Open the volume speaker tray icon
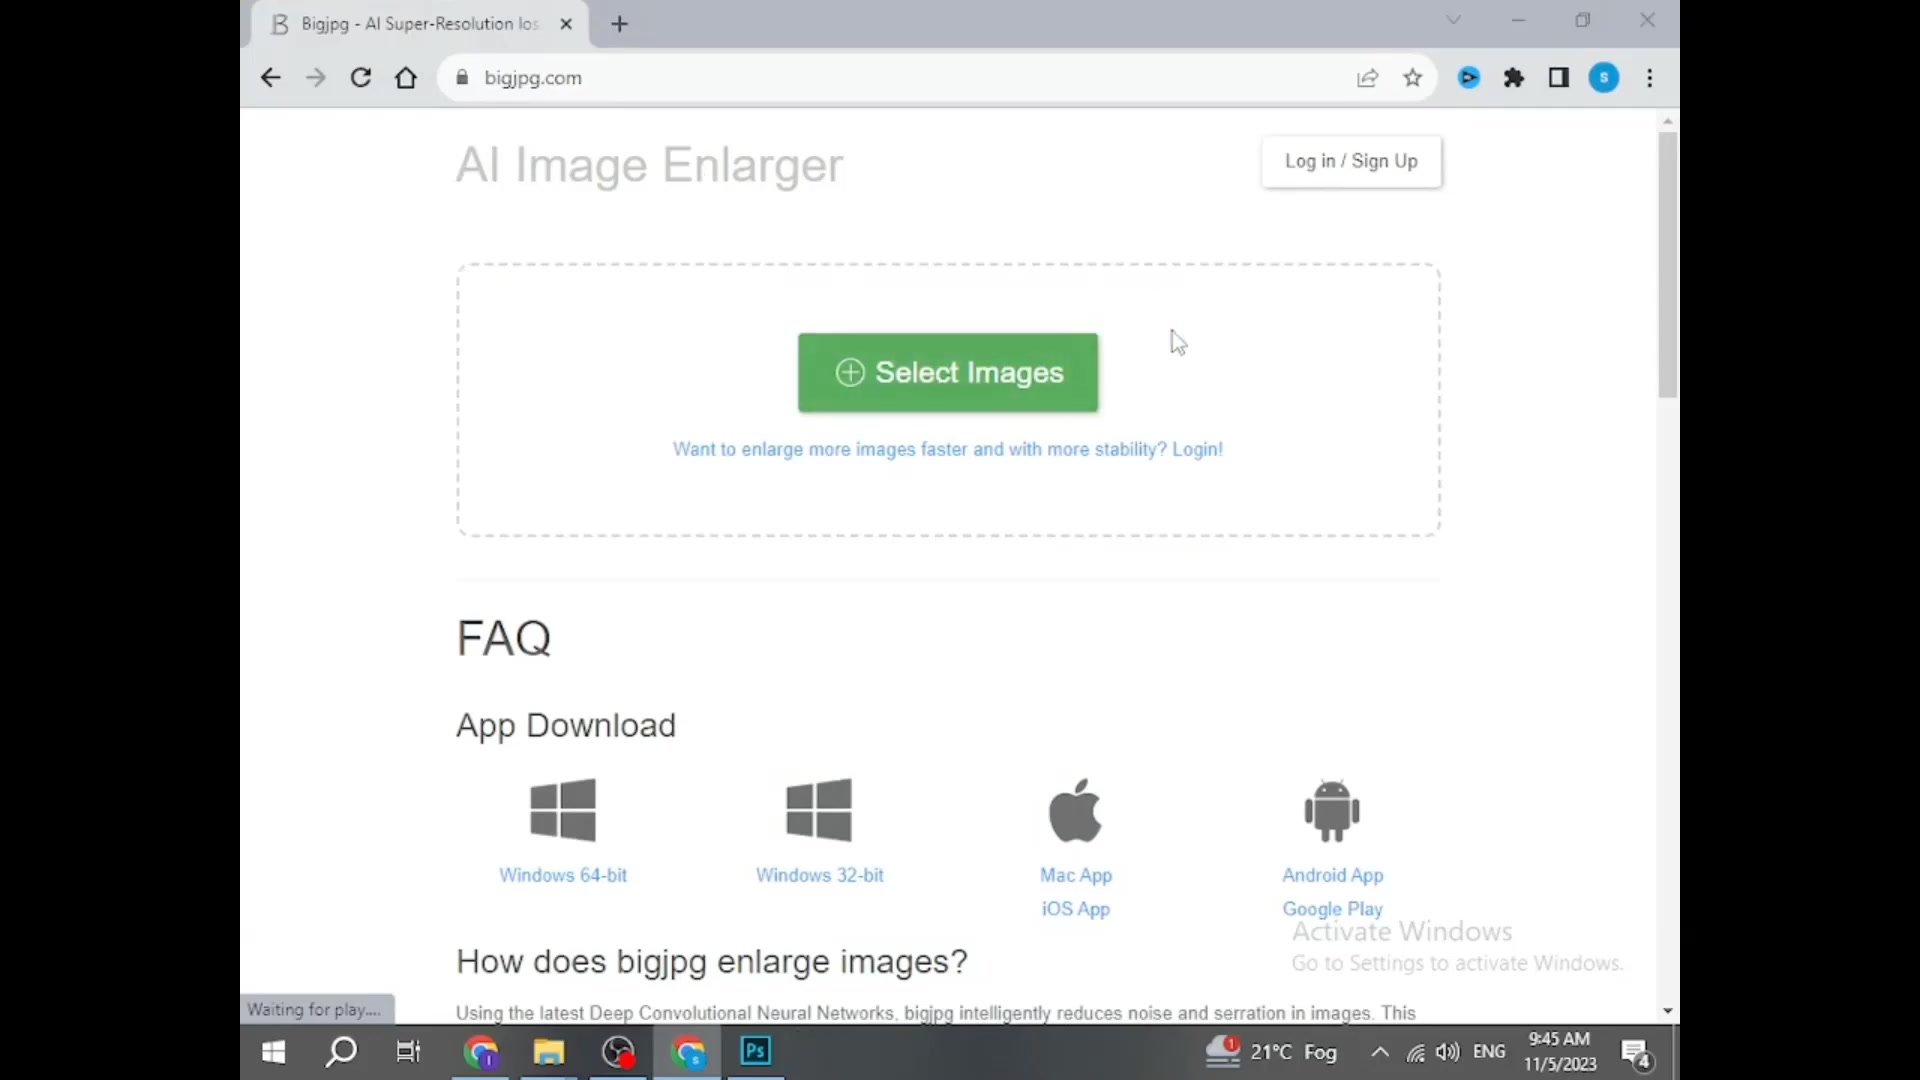 (x=1447, y=1052)
